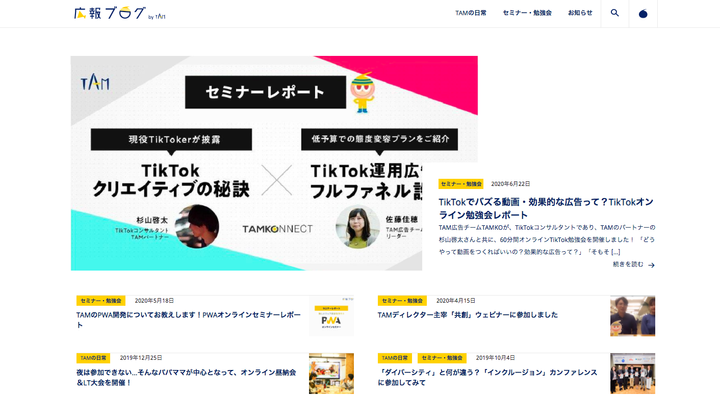Click the セミナー・勉強会 tag dated 2020年5月18日

point(101,301)
